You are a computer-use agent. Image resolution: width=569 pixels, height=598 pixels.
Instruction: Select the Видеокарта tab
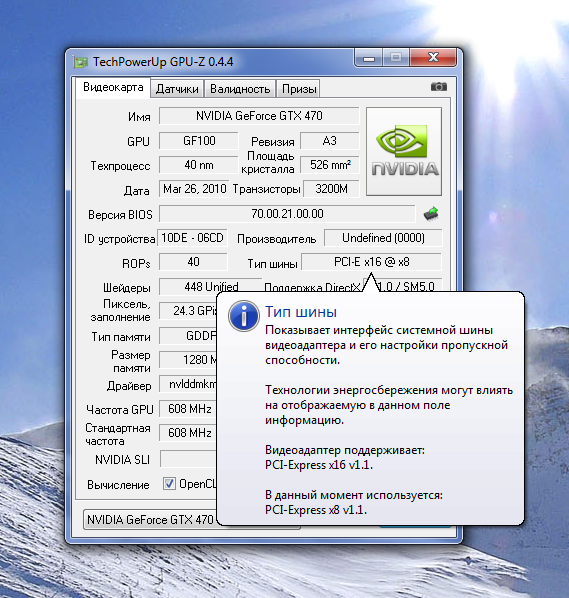113,87
